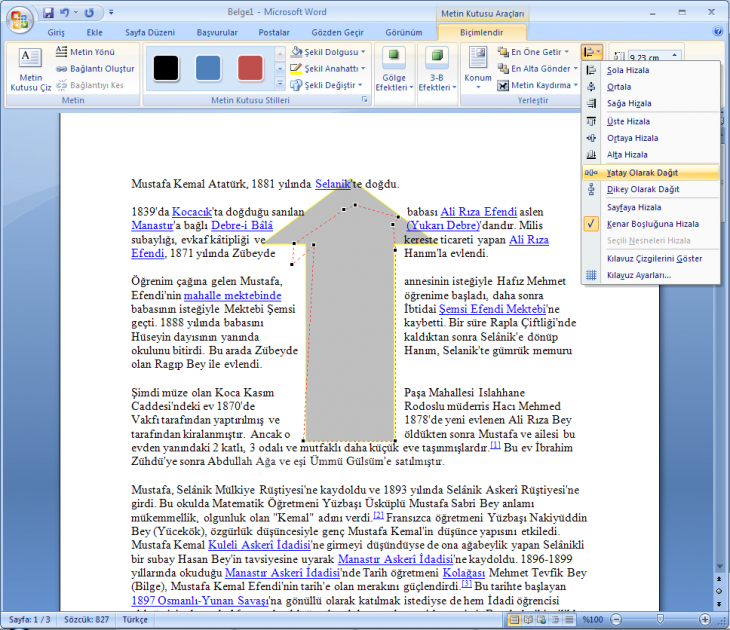Click the Save icon in quick access toolbar
Image resolution: width=730 pixels, height=630 pixels.
[x=48, y=14]
